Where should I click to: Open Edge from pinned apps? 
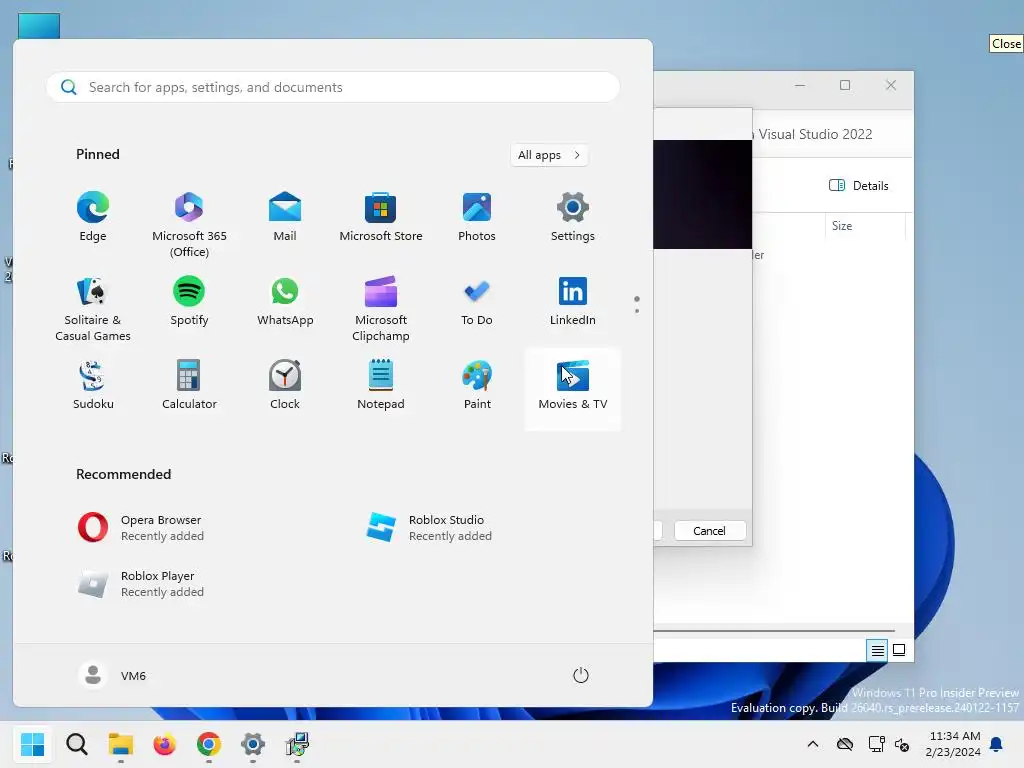coord(93,217)
